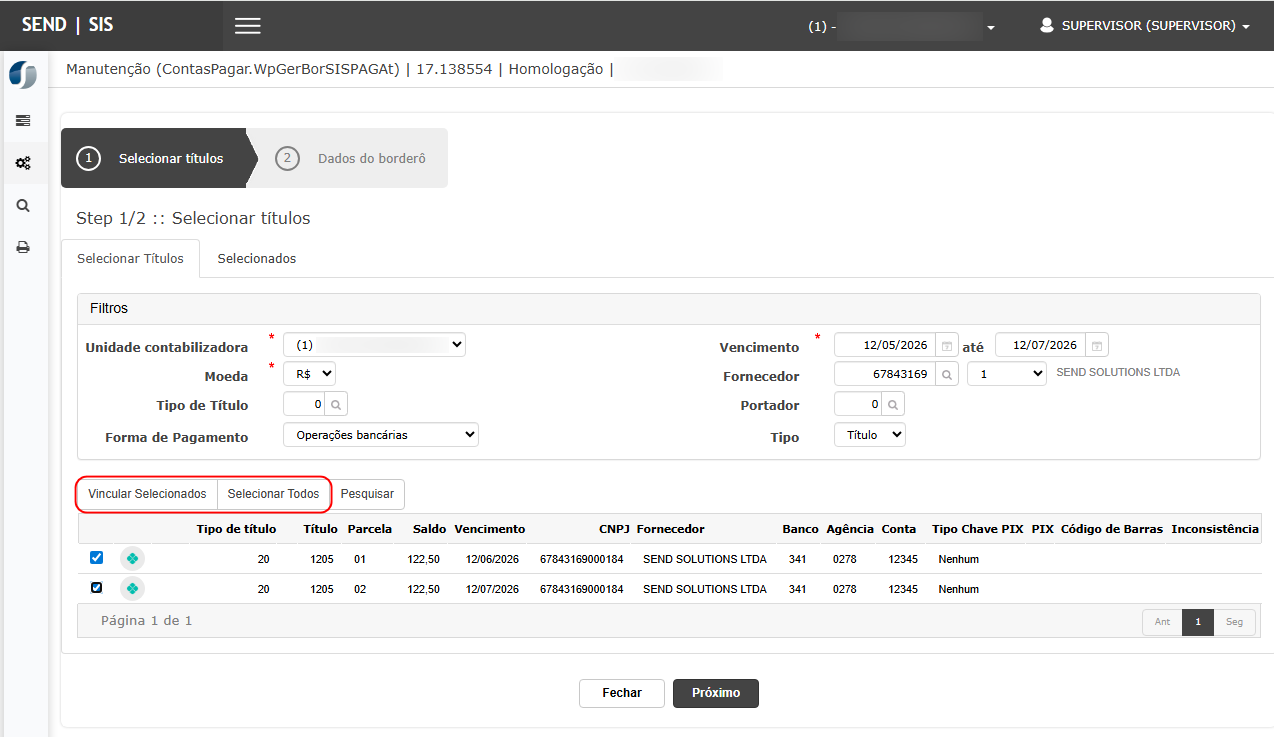Screen dimensions: 1274x737
Task: Click the Saldo column header
Action: click(x=428, y=529)
